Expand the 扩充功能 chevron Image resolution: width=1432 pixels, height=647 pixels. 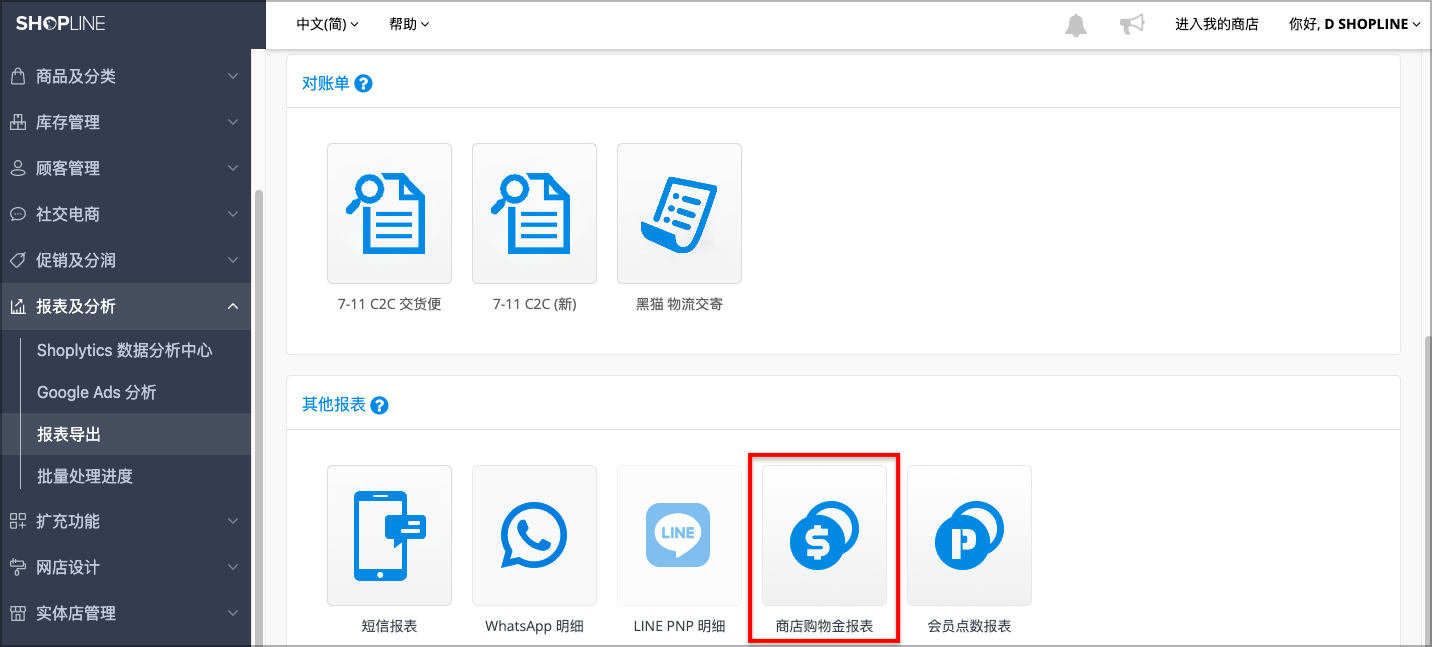[x=233, y=521]
